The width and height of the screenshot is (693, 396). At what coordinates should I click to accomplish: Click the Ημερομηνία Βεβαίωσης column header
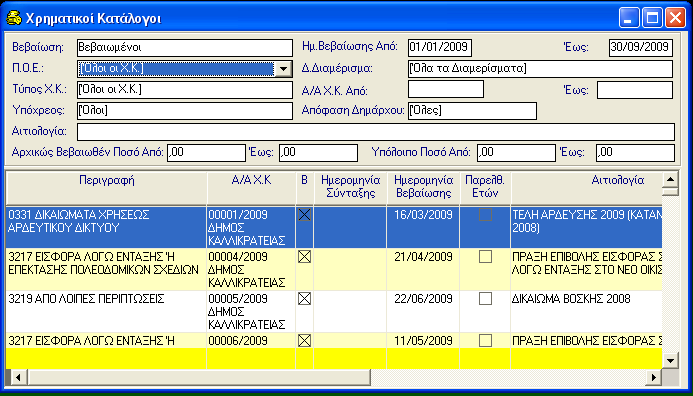423,188
